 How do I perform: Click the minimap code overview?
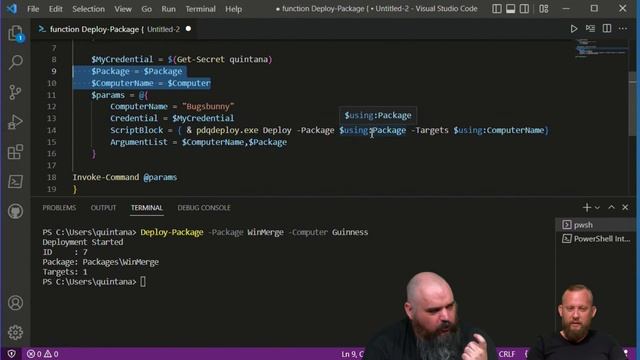click(602, 49)
